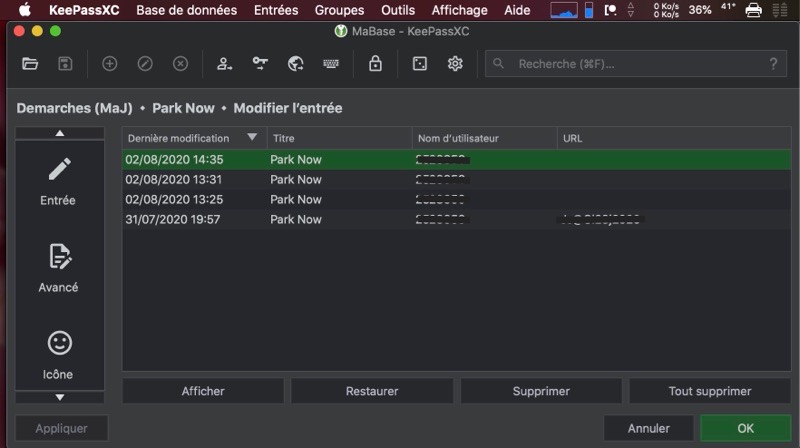800x448 pixels.
Task: Click the copy password key icon
Action: pos(260,64)
